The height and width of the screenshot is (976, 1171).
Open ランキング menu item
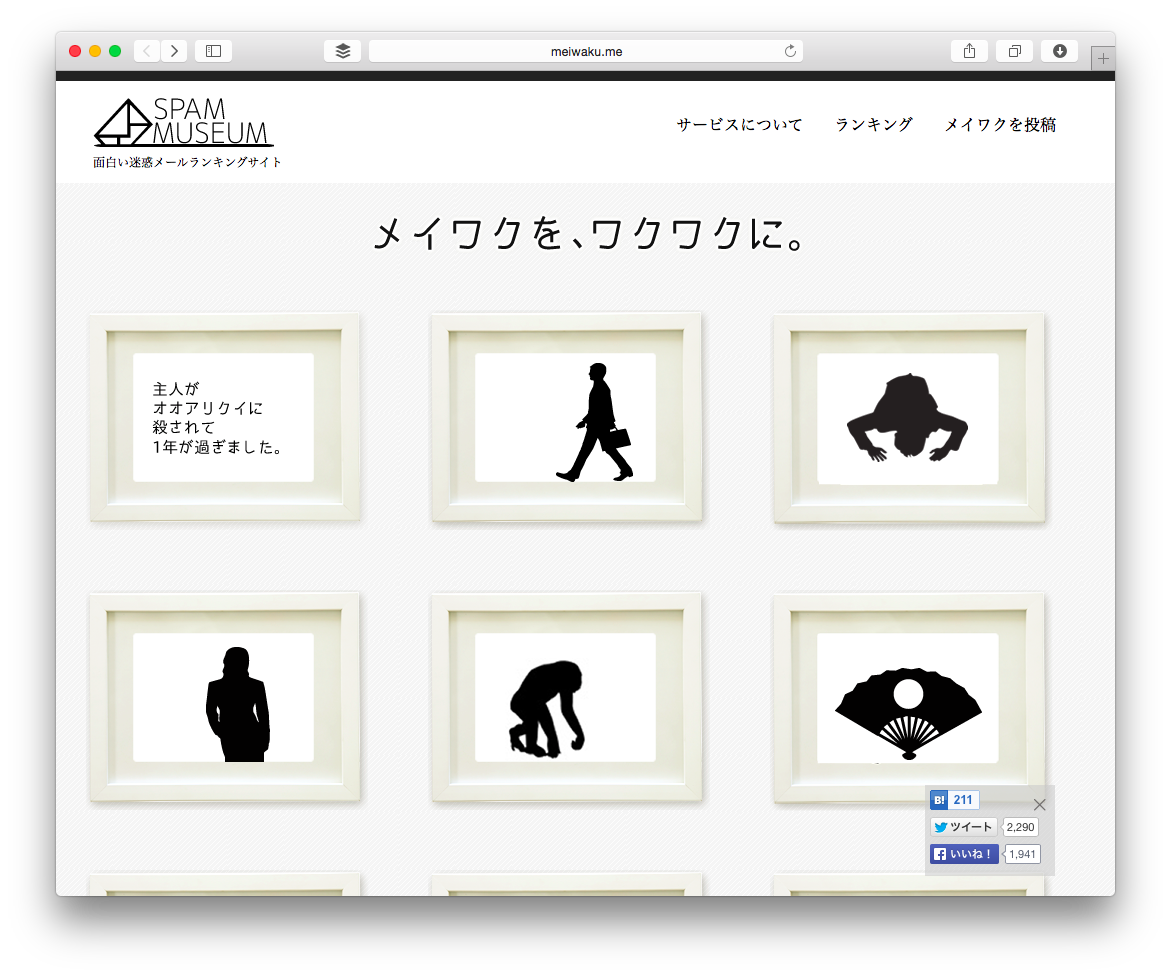tap(874, 125)
